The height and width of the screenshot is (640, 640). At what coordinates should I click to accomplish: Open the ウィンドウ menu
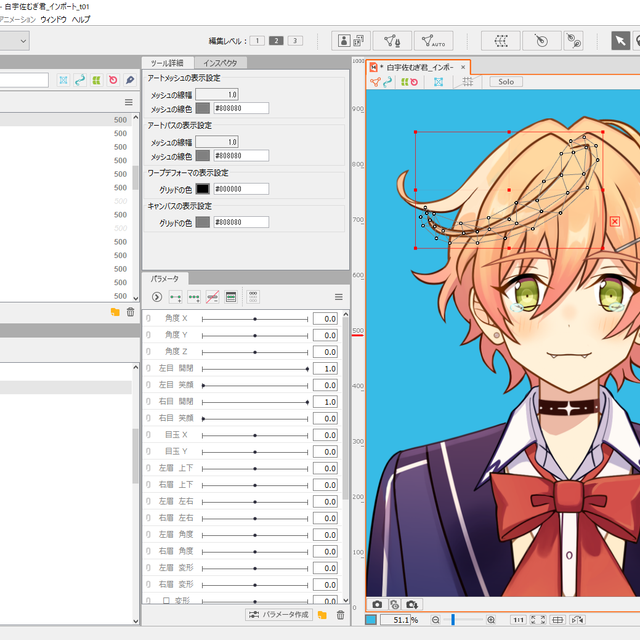pos(54,19)
